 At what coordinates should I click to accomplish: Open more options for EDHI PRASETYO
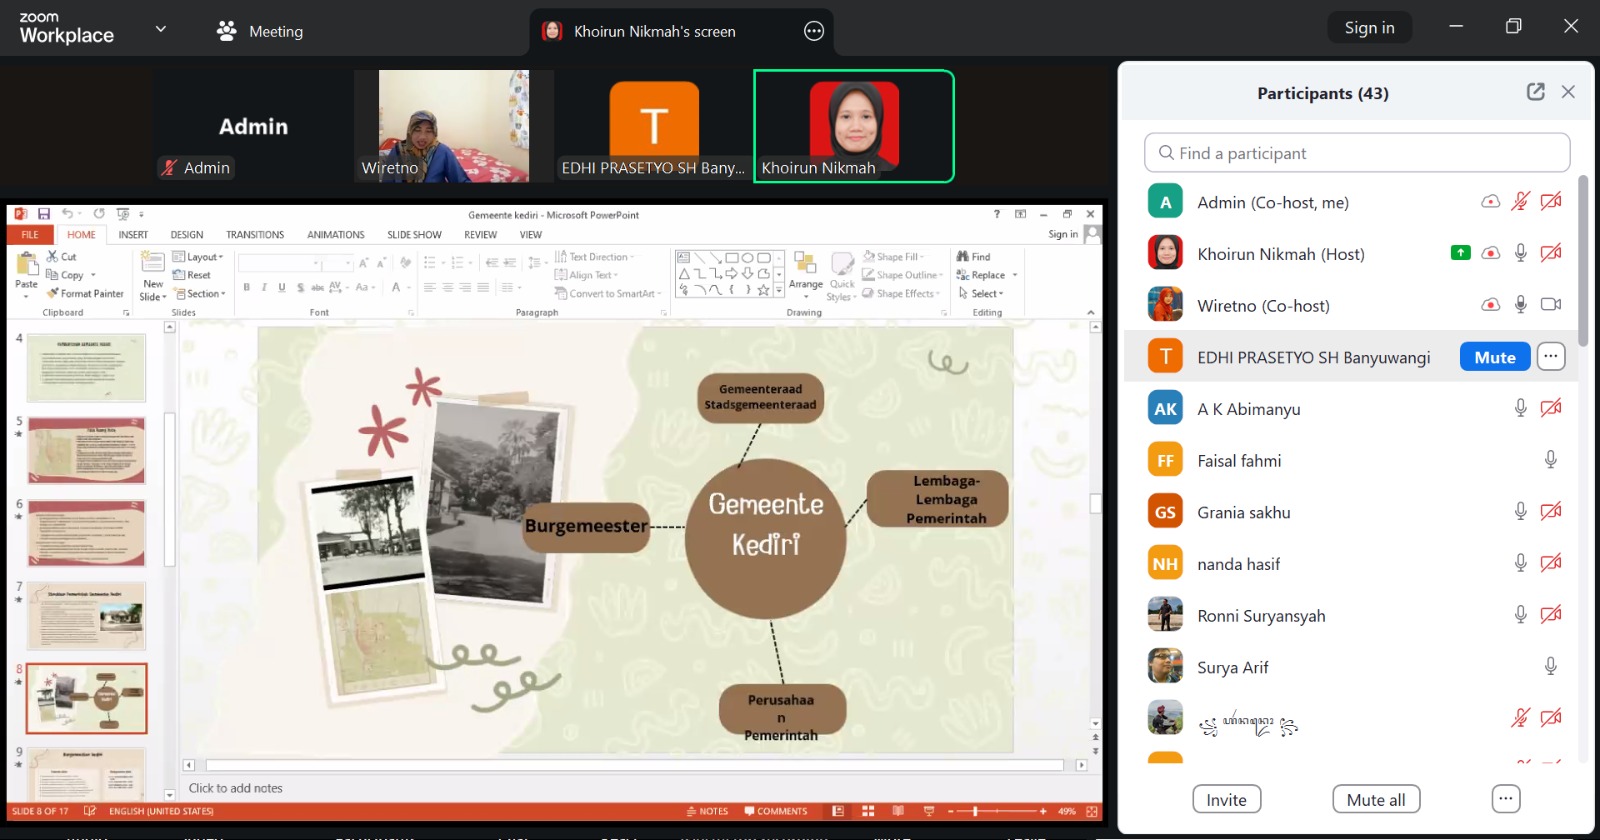click(x=1550, y=357)
